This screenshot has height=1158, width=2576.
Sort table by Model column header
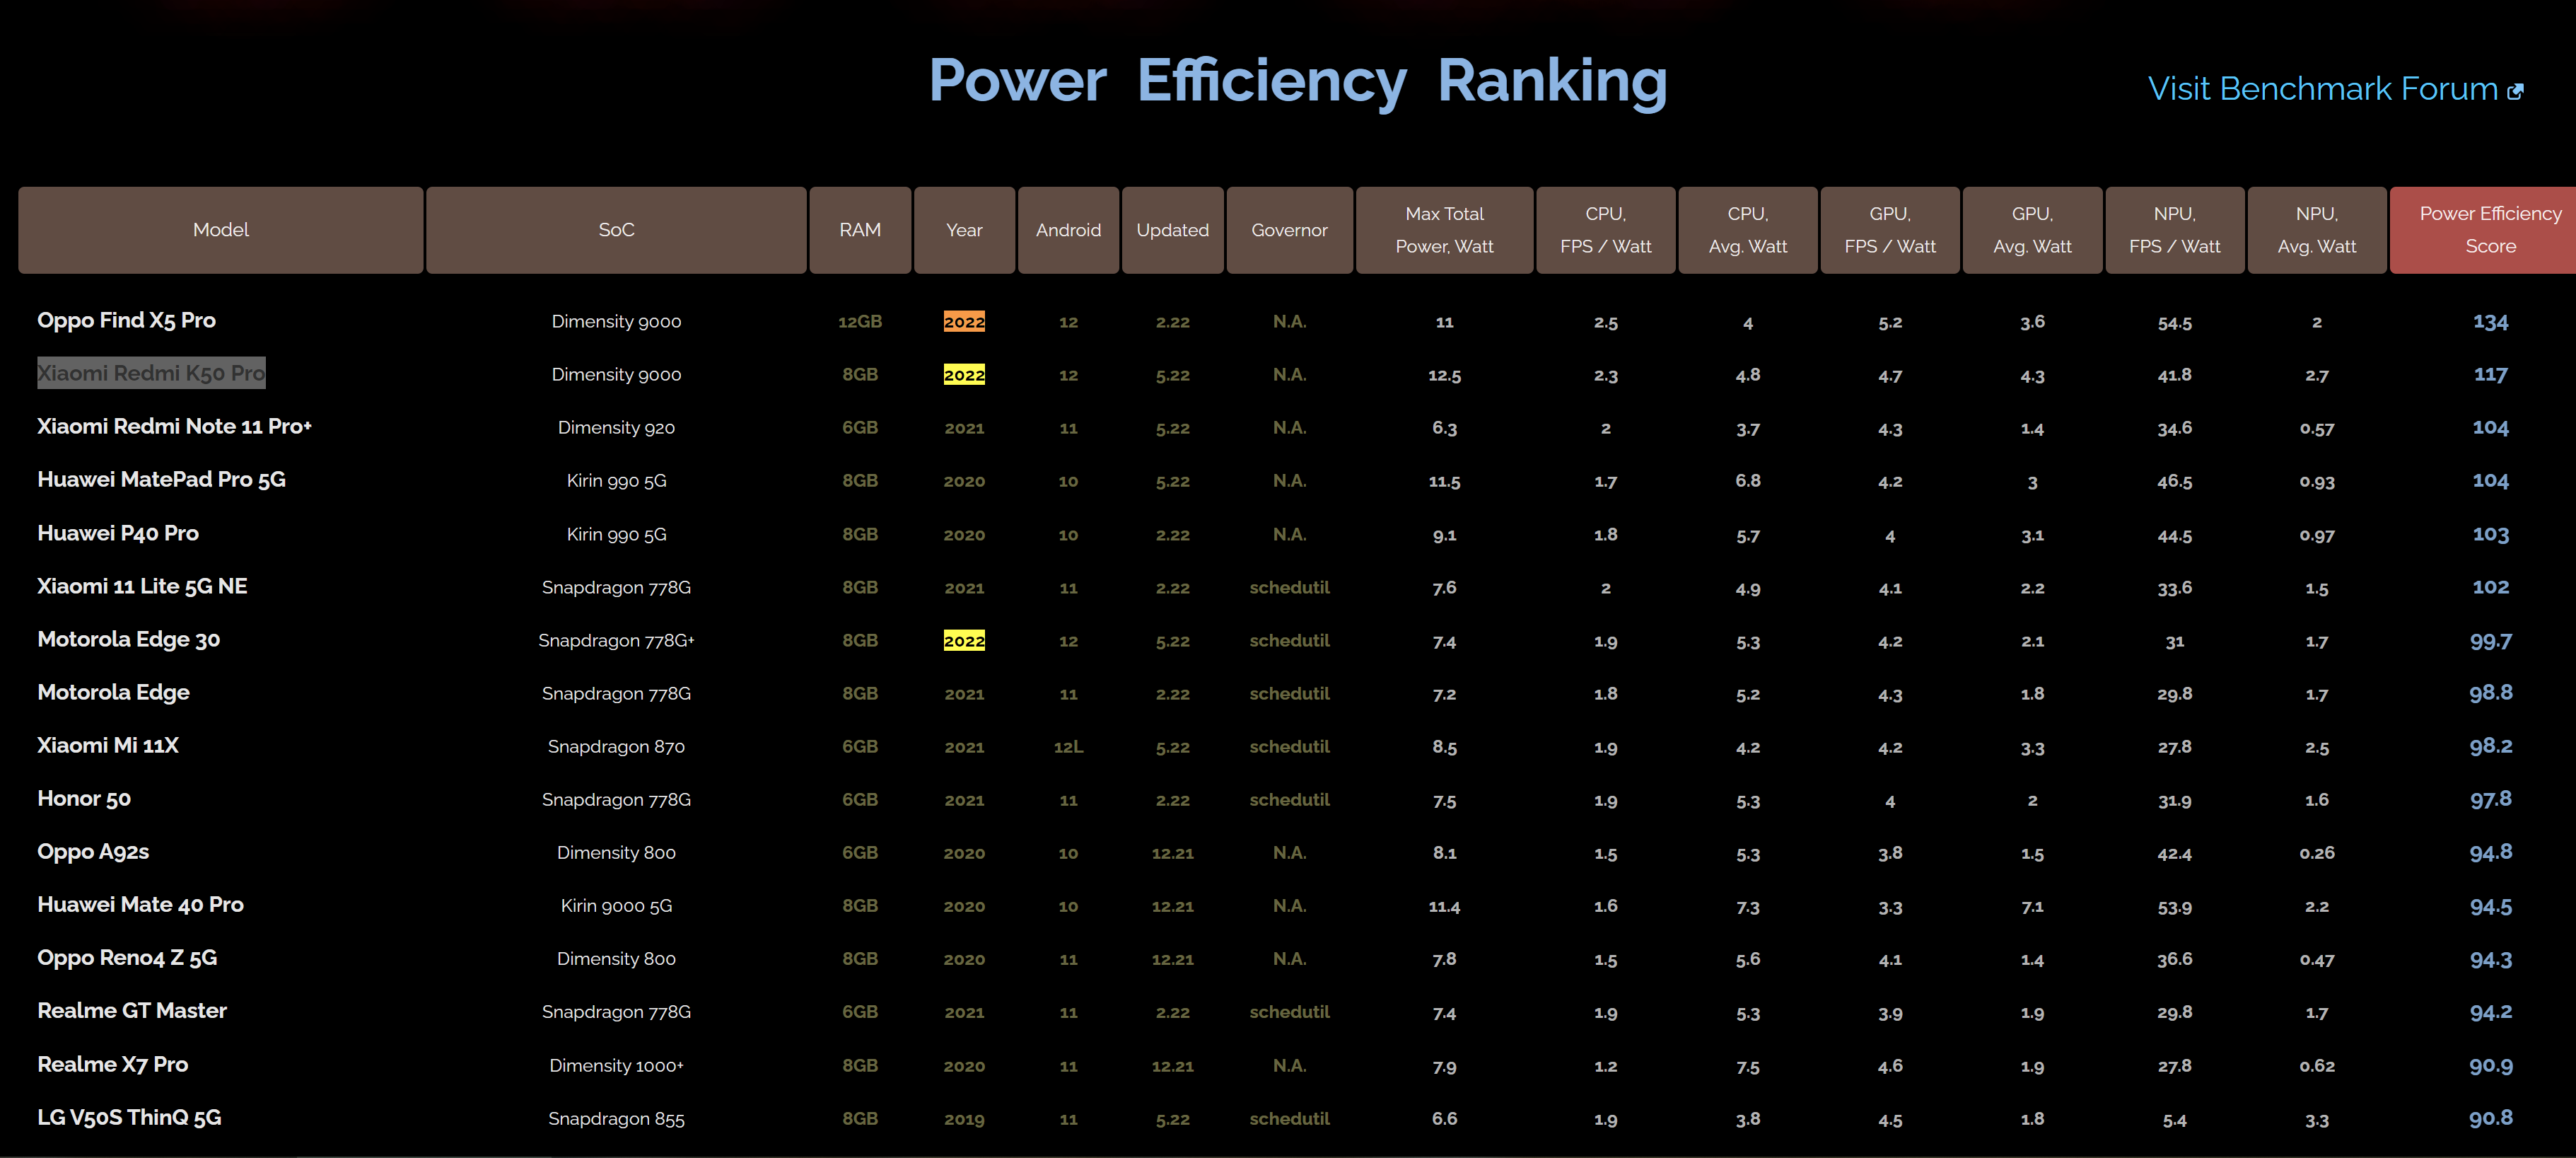220,230
